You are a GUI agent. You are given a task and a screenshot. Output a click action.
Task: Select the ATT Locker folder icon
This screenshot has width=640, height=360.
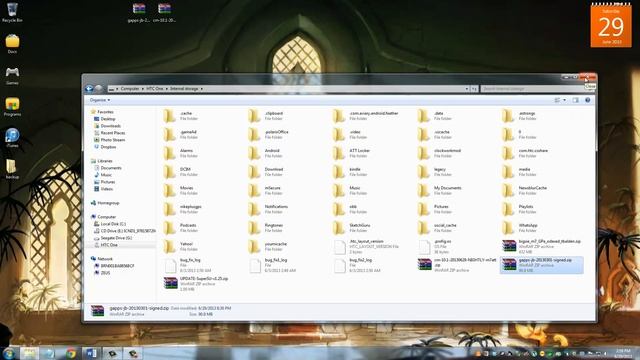click(339, 153)
